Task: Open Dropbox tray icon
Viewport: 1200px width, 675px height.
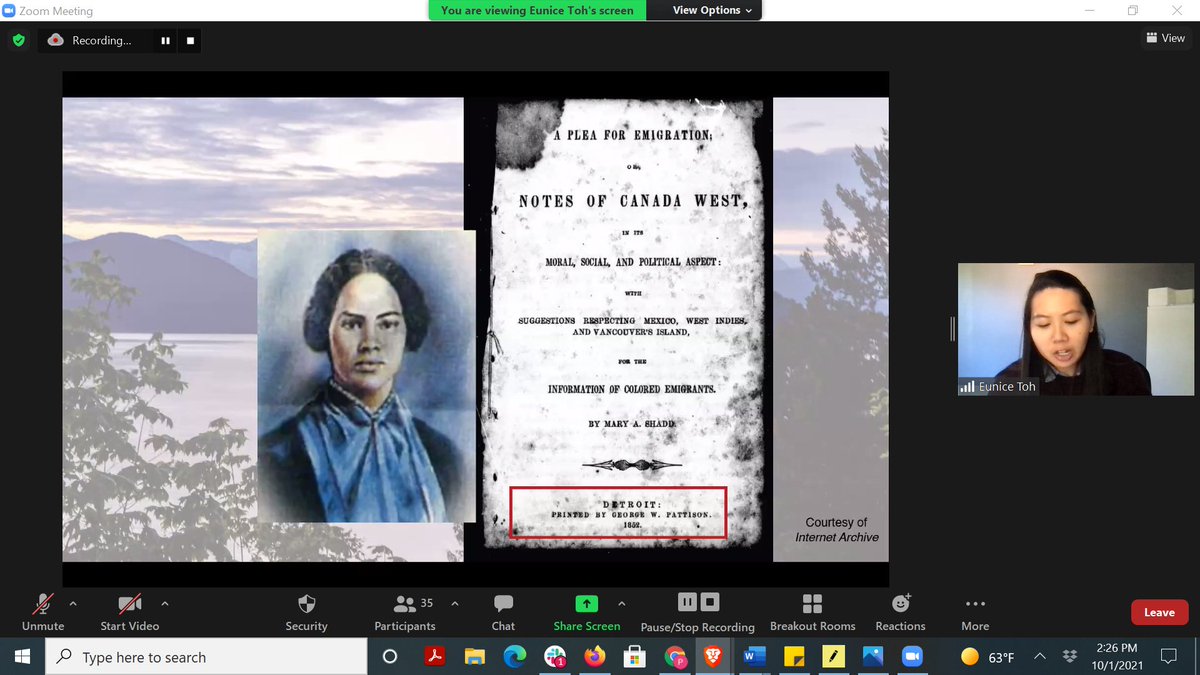Action: click(1069, 657)
